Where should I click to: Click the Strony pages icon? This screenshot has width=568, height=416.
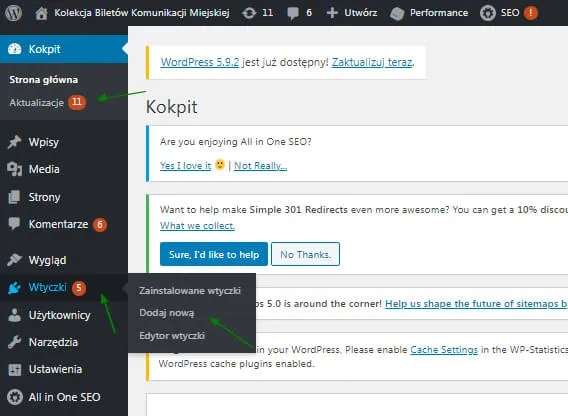[x=14, y=197]
